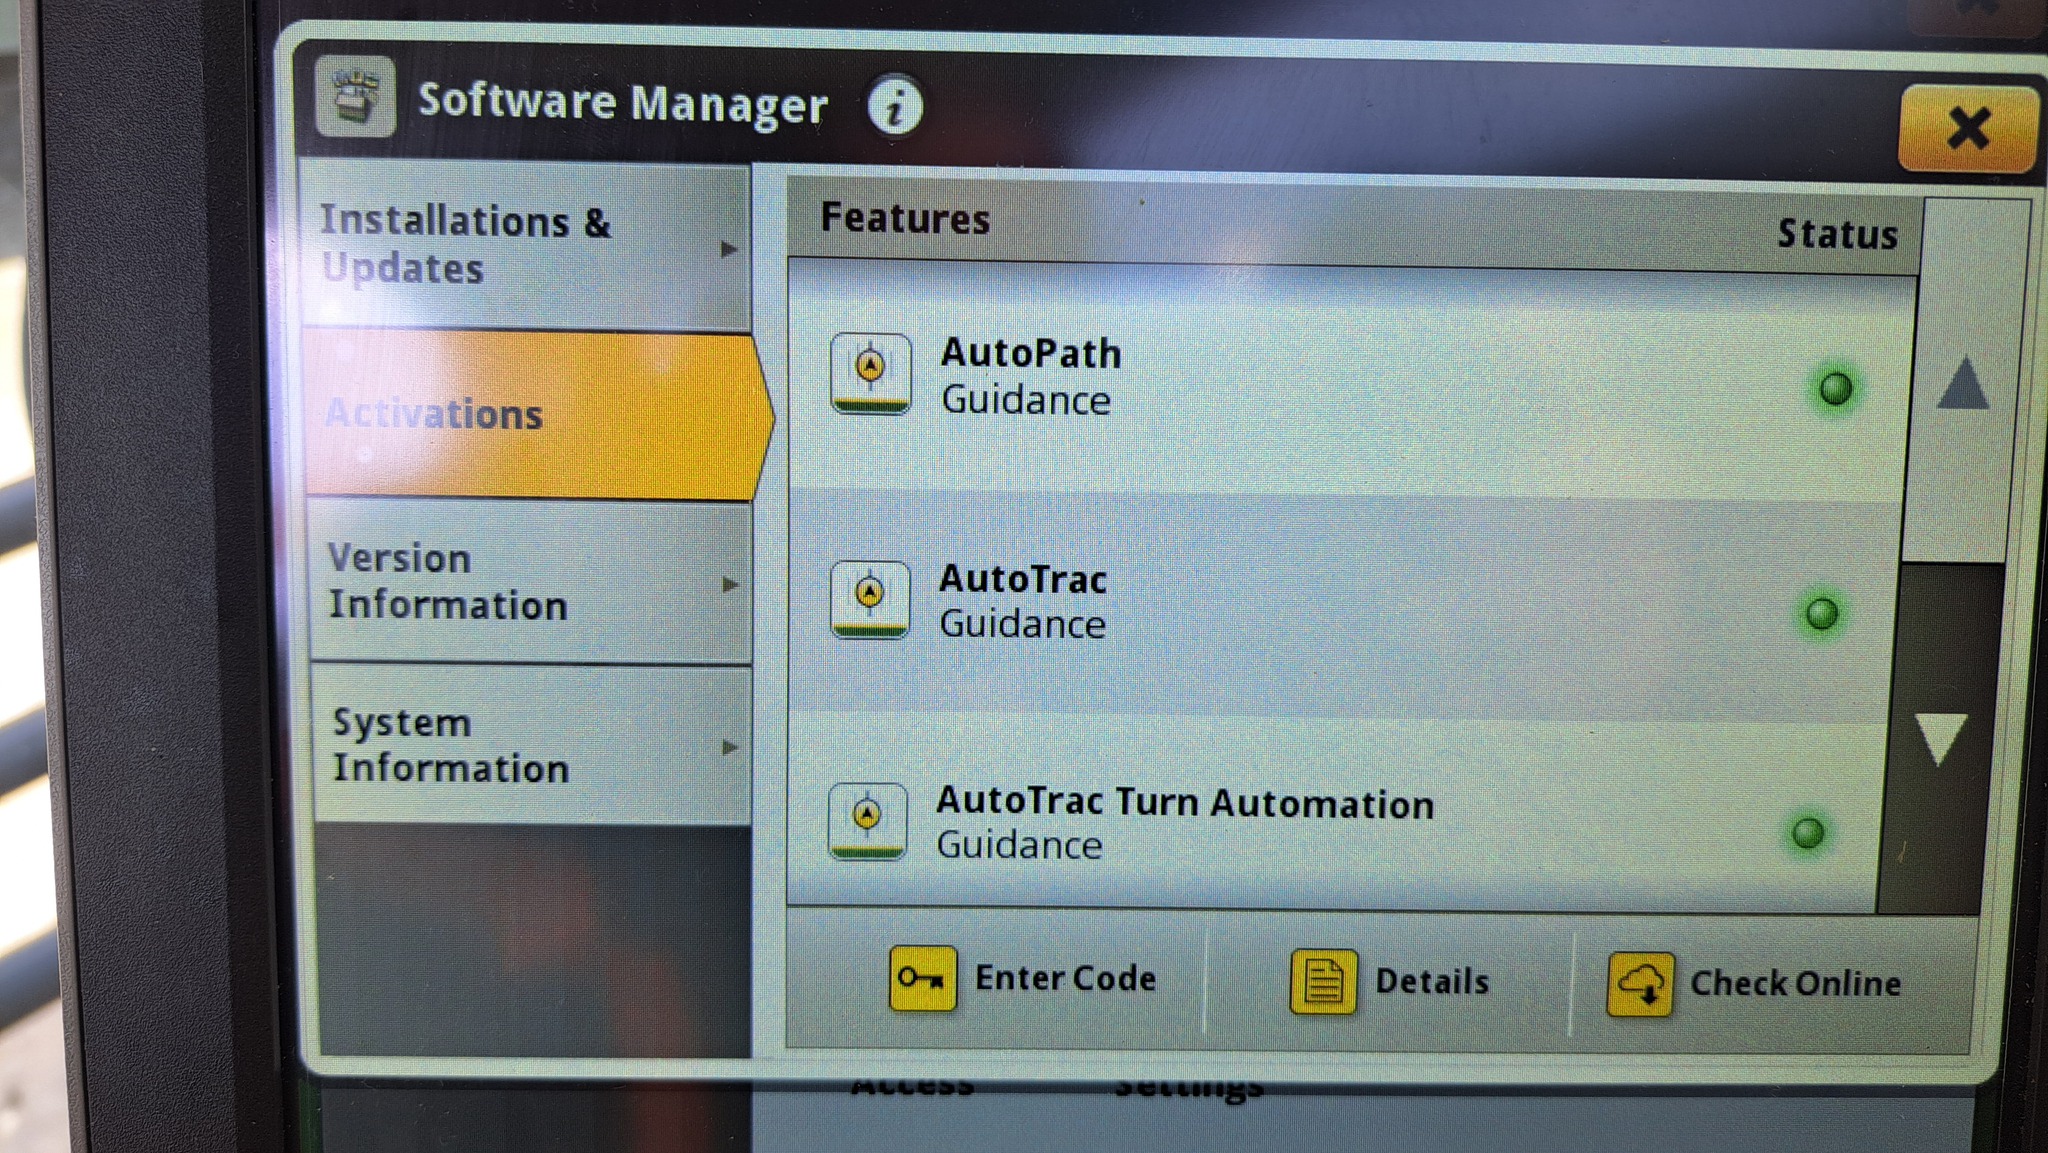Select the AutoTrac feature name
This screenshot has width=2048, height=1153.
pos(1023,579)
